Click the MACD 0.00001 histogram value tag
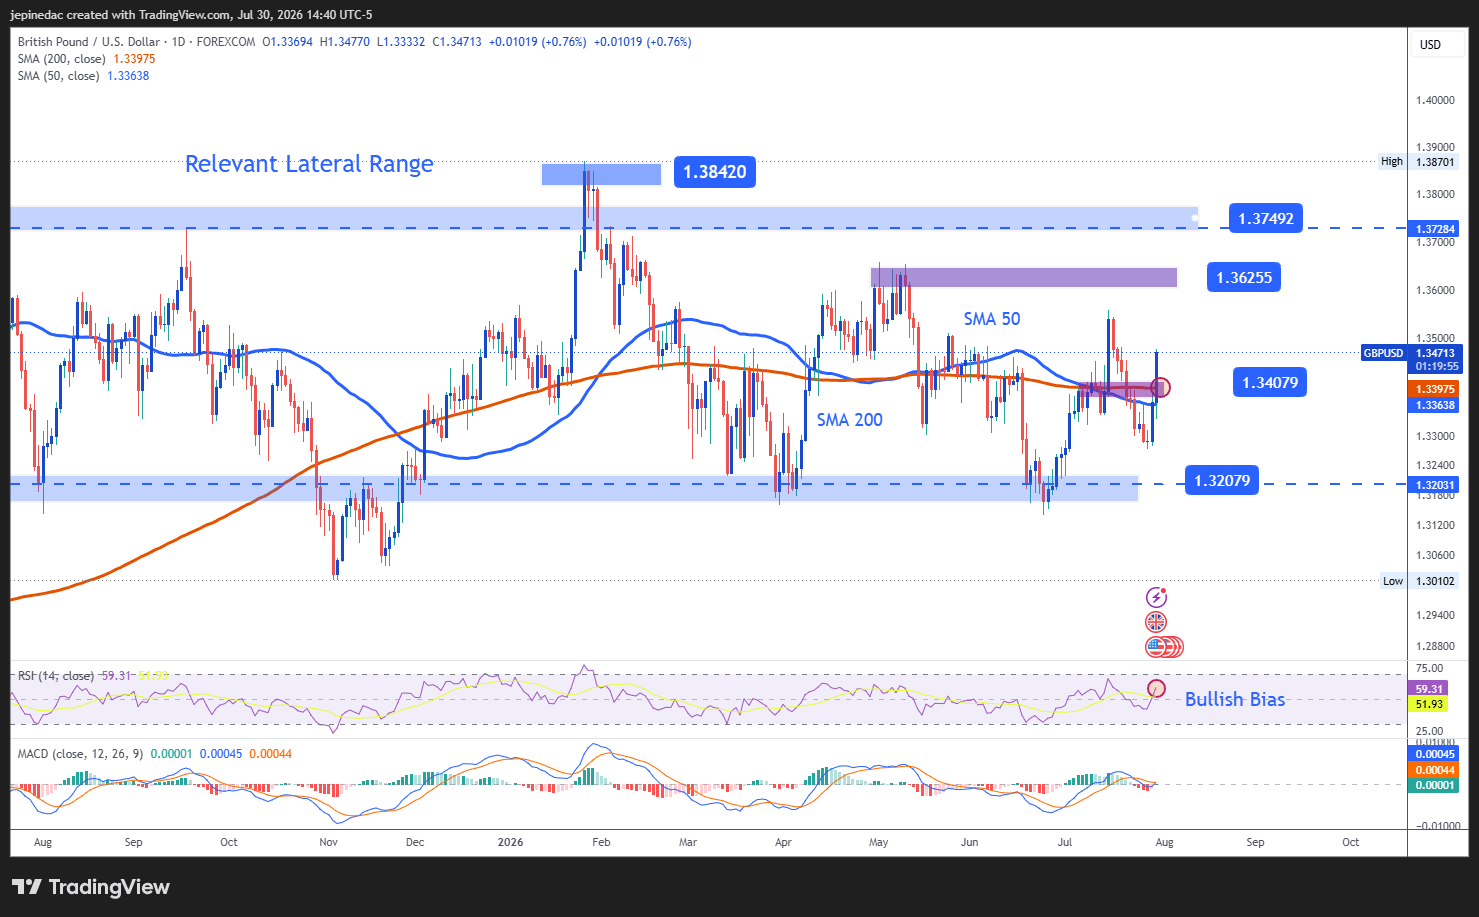The height and width of the screenshot is (917, 1479). coord(1434,785)
